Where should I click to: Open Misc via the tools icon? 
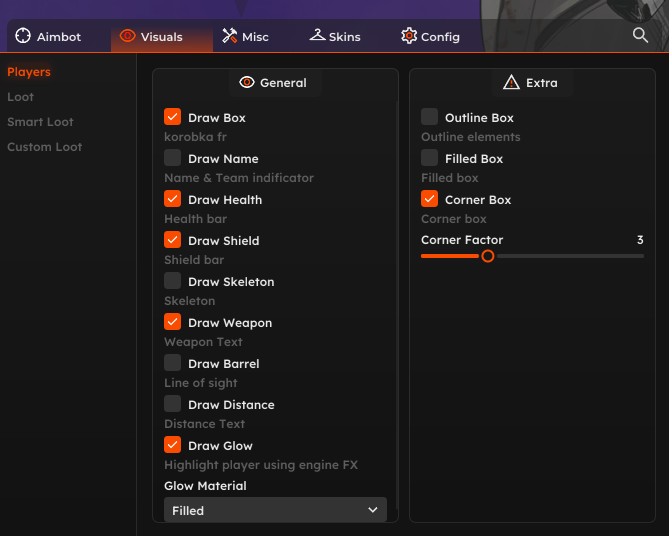pyautogui.click(x=229, y=36)
